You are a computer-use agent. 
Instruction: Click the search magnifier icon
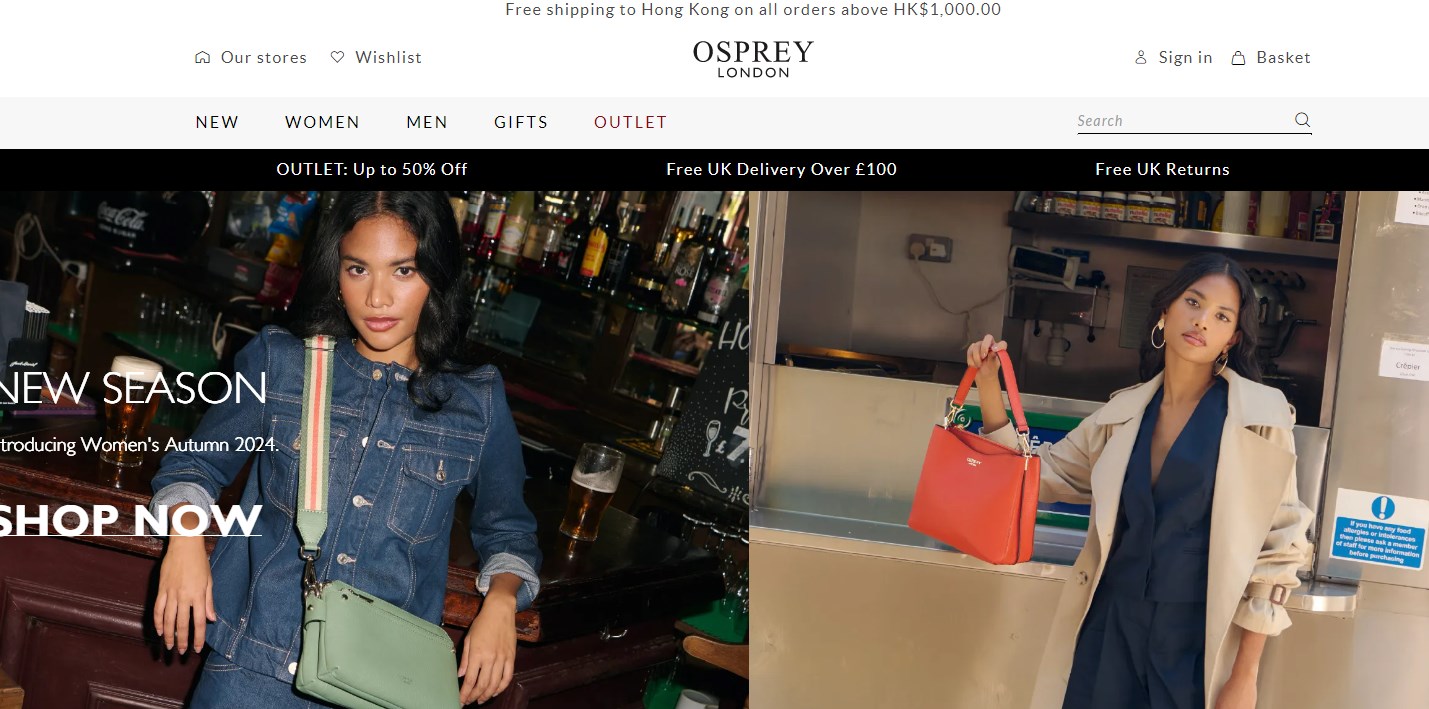[1303, 120]
